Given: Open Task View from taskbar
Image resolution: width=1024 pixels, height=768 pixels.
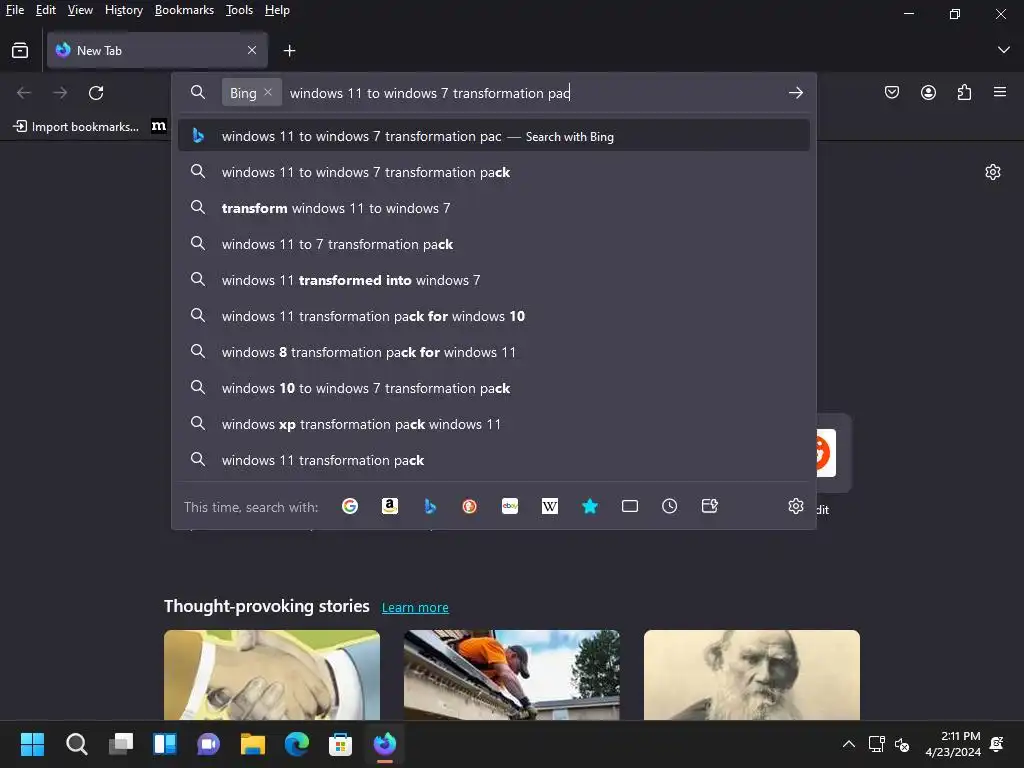Looking at the screenshot, I should pyautogui.click(x=121, y=744).
